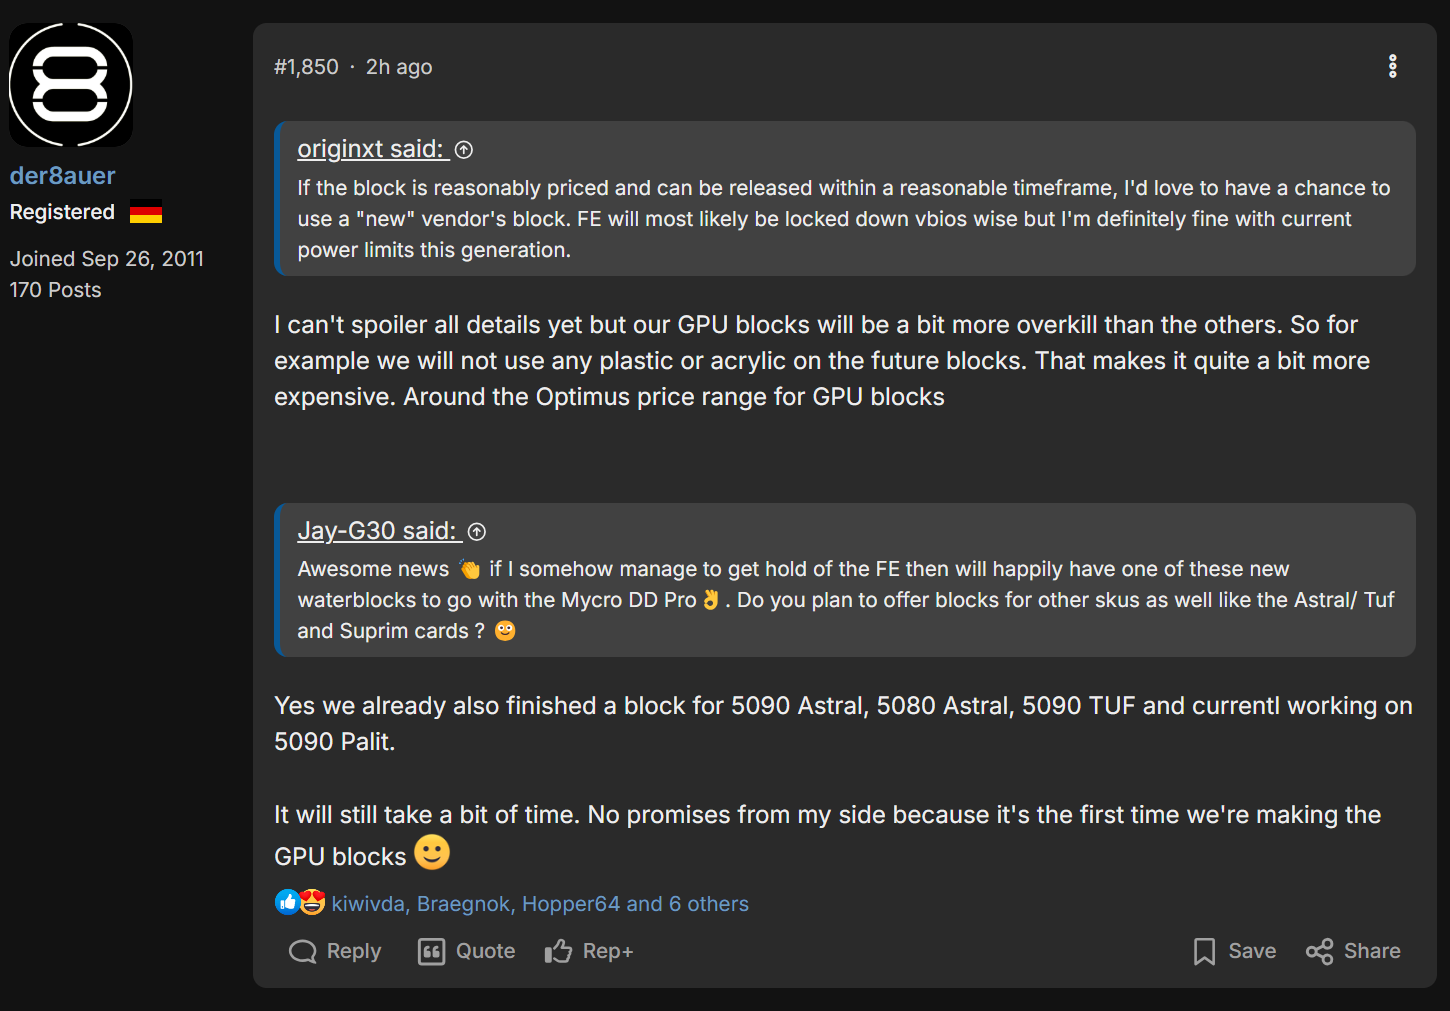
Task: Click the like reaction icon
Action: pyautogui.click(x=287, y=902)
